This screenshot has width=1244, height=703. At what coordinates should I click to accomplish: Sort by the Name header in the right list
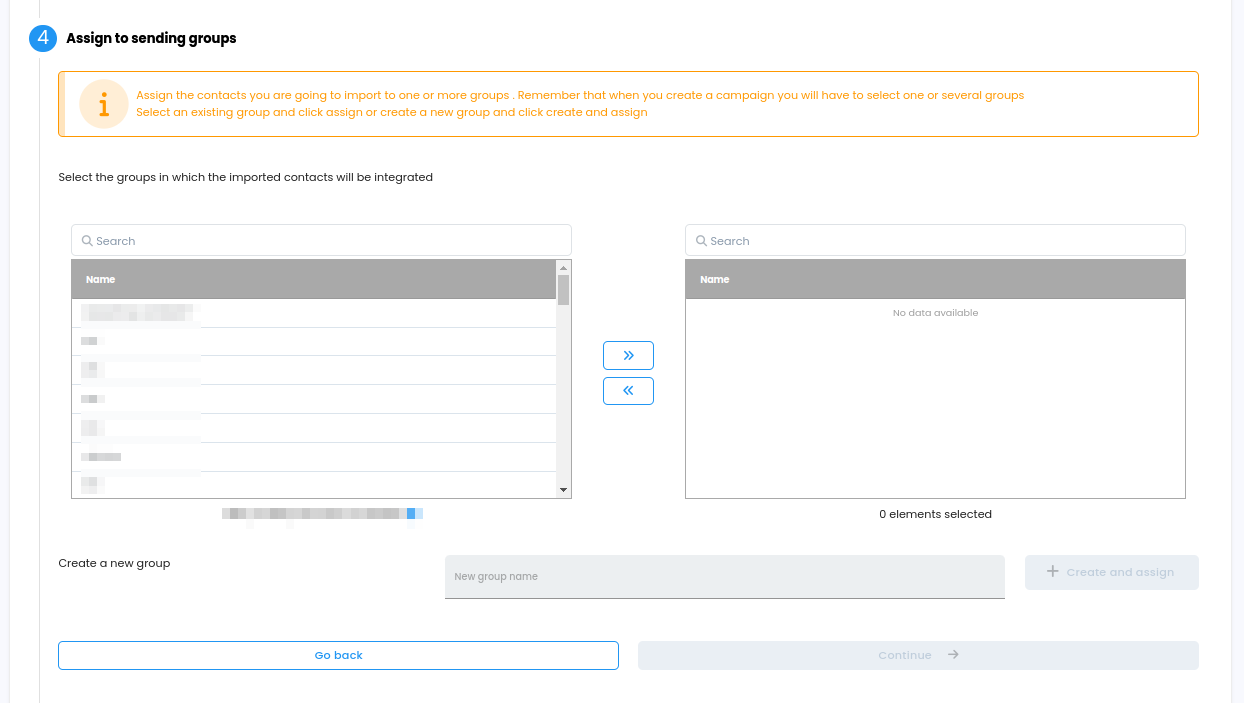pos(715,280)
